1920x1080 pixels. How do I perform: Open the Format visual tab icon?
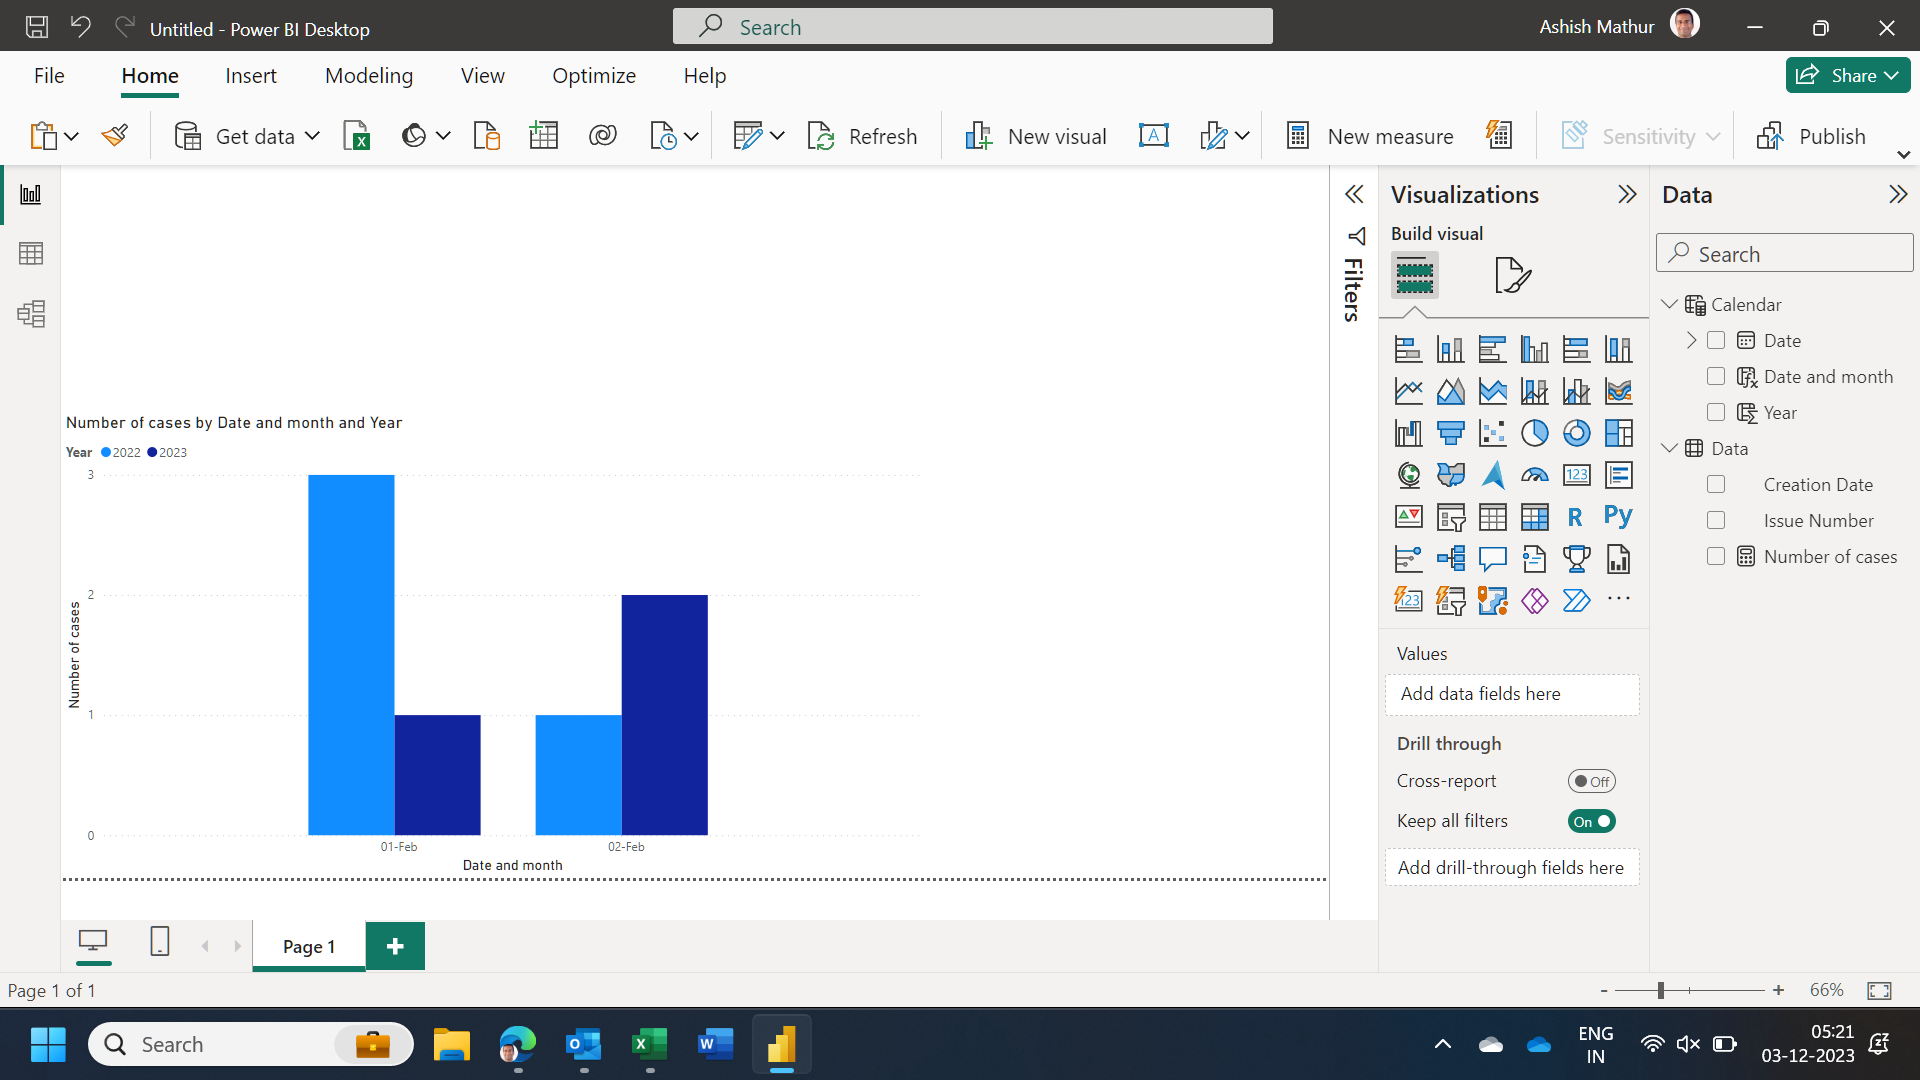click(x=1512, y=275)
